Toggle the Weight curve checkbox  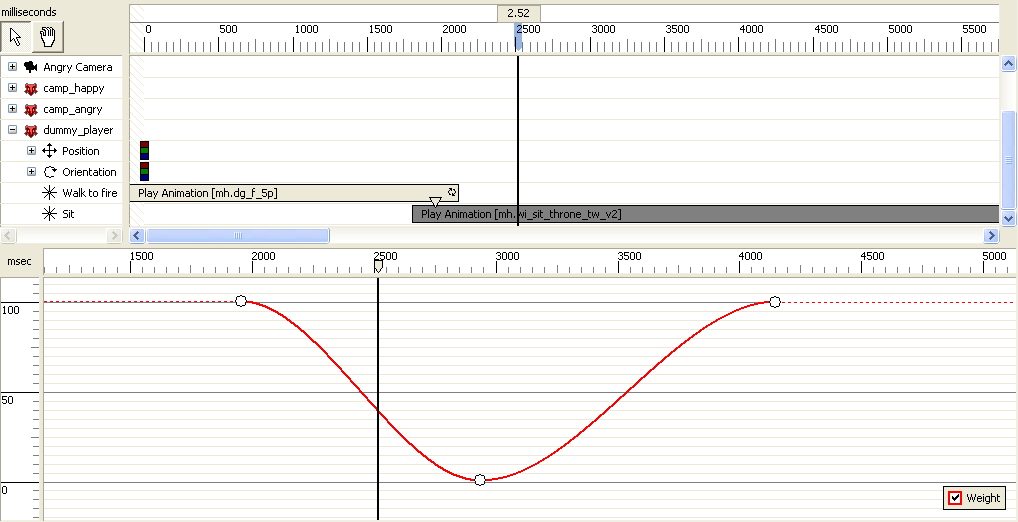point(955,498)
